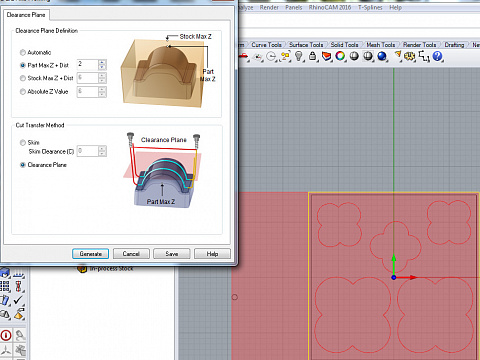Screen dimensions: 480x360
Task: Open the Help menu in menu bar
Action: (395, 7)
